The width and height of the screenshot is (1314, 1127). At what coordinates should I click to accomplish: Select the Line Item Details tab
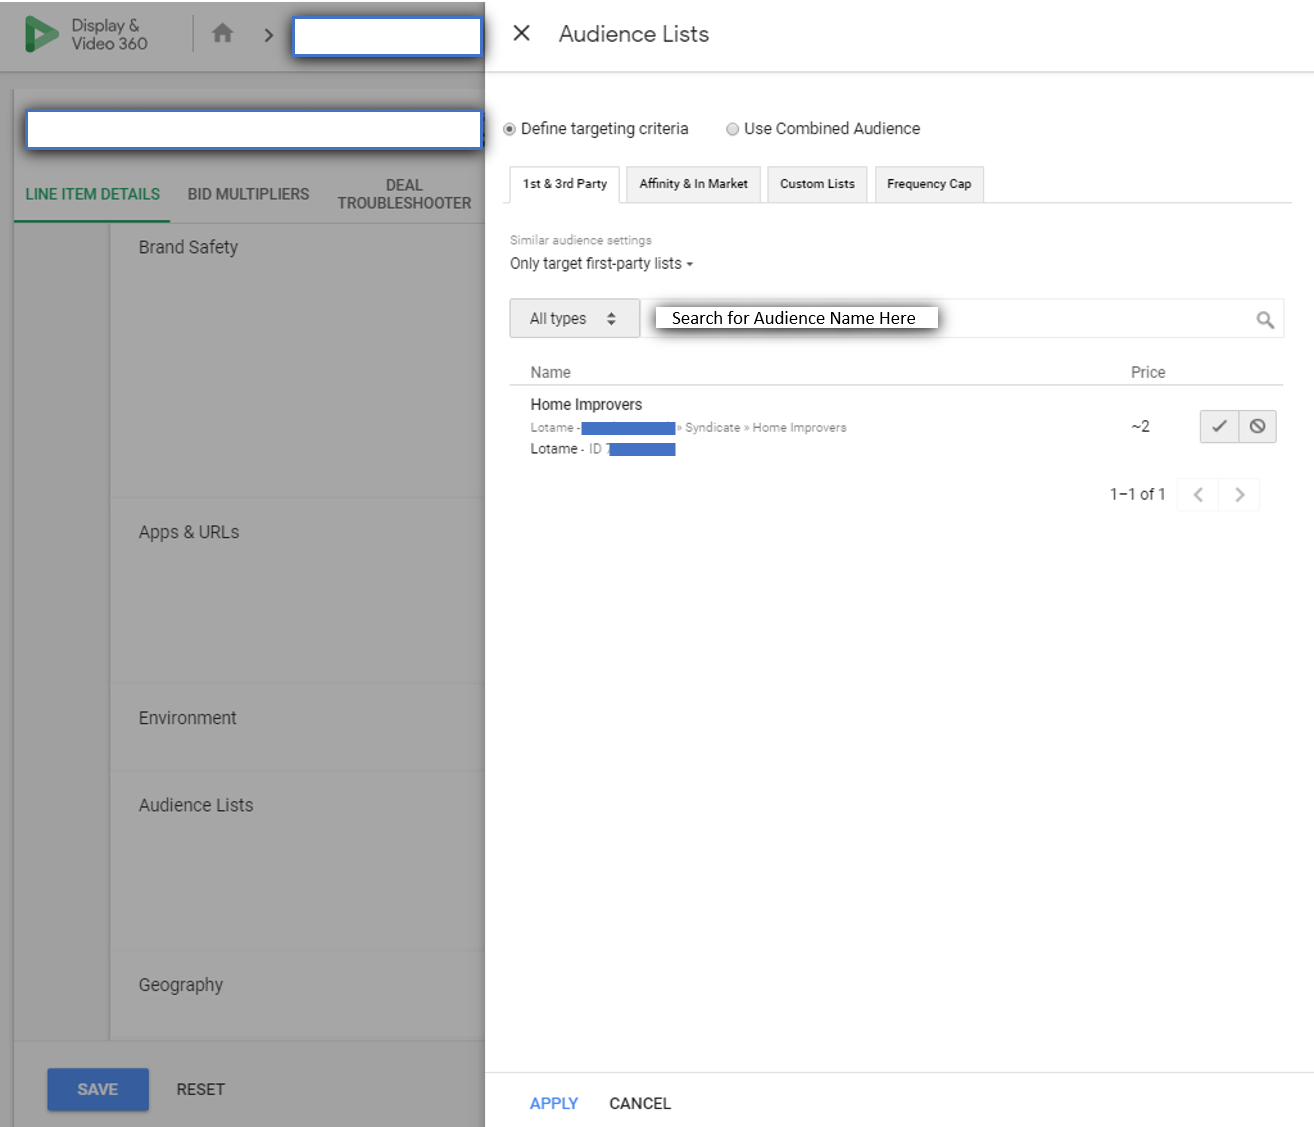pos(93,194)
